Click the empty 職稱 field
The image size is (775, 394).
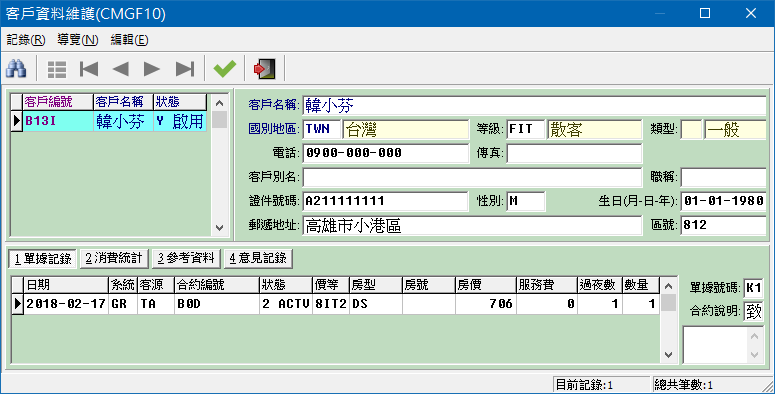pos(724,177)
